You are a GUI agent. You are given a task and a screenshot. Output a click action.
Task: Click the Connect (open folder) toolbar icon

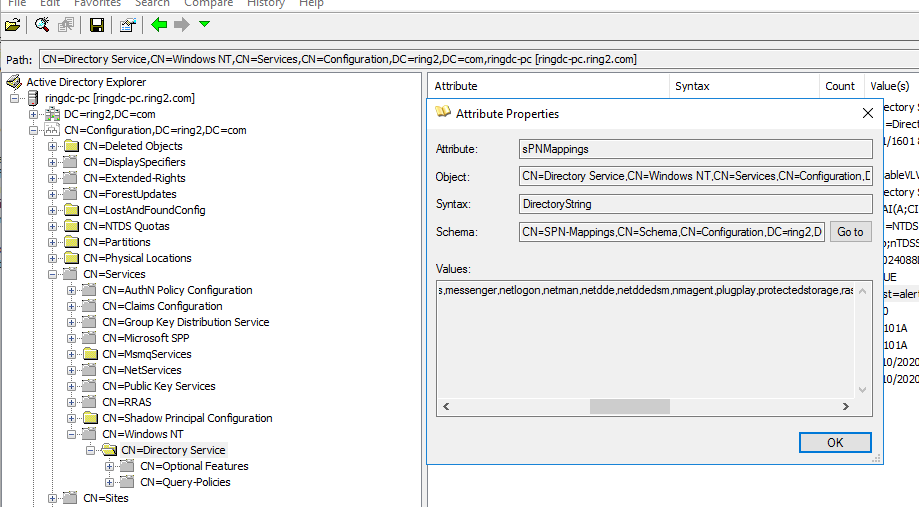tap(13, 24)
